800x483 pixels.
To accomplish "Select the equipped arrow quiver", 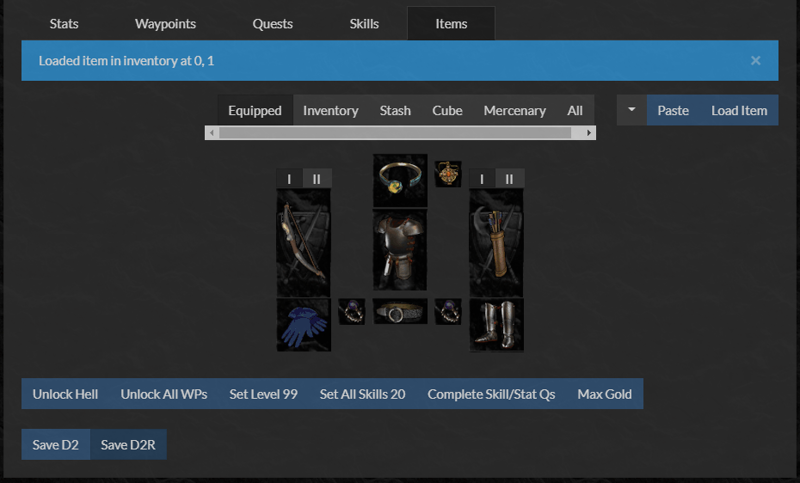I will [x=496, y=243].
